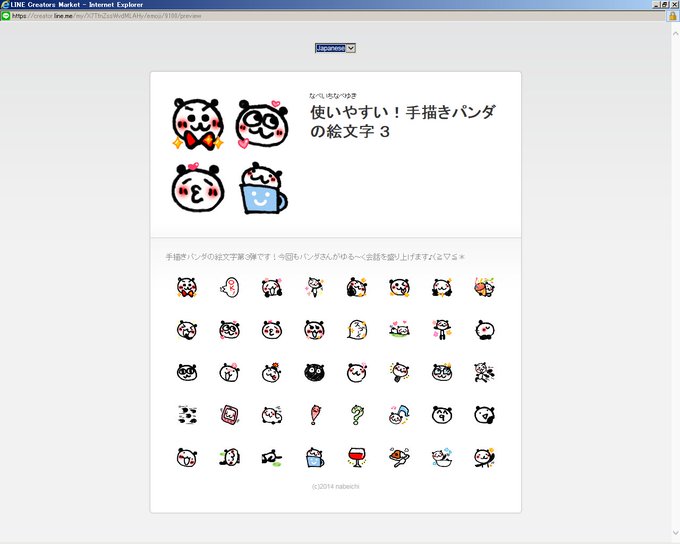The width and height of the screenshot is (680, 544).
Task: Click the green question mark emoji
Action: (x=357, y=415)
